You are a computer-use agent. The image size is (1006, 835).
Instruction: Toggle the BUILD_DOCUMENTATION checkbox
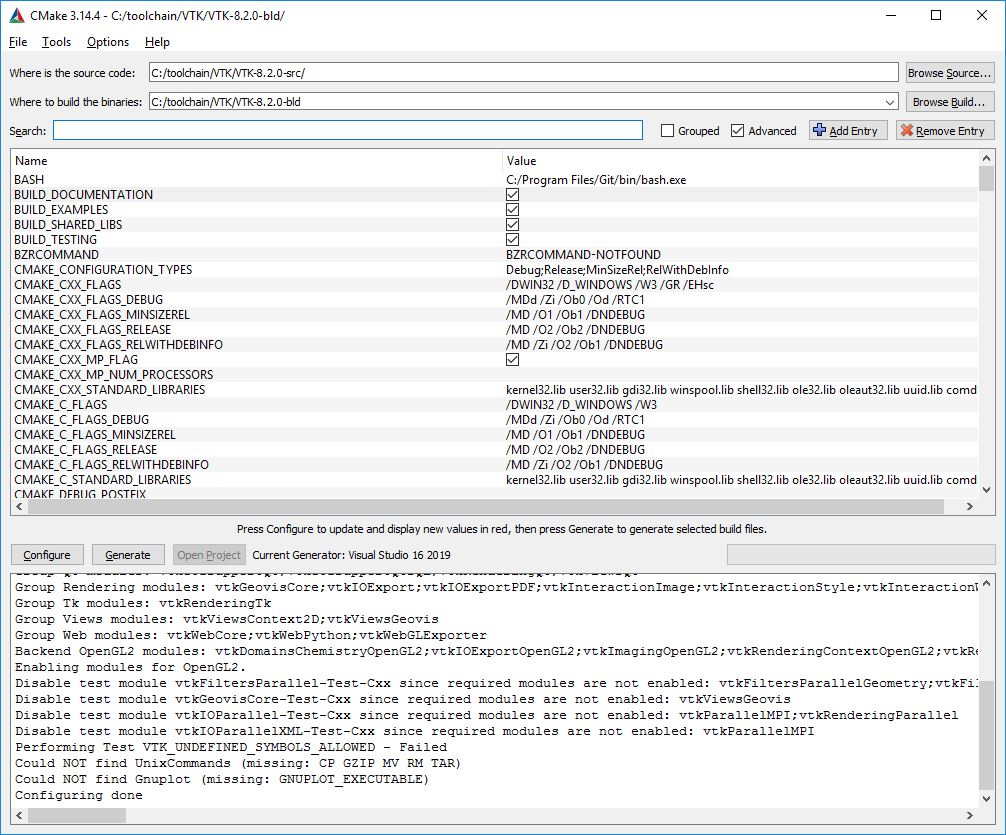[x=512, y=194]
